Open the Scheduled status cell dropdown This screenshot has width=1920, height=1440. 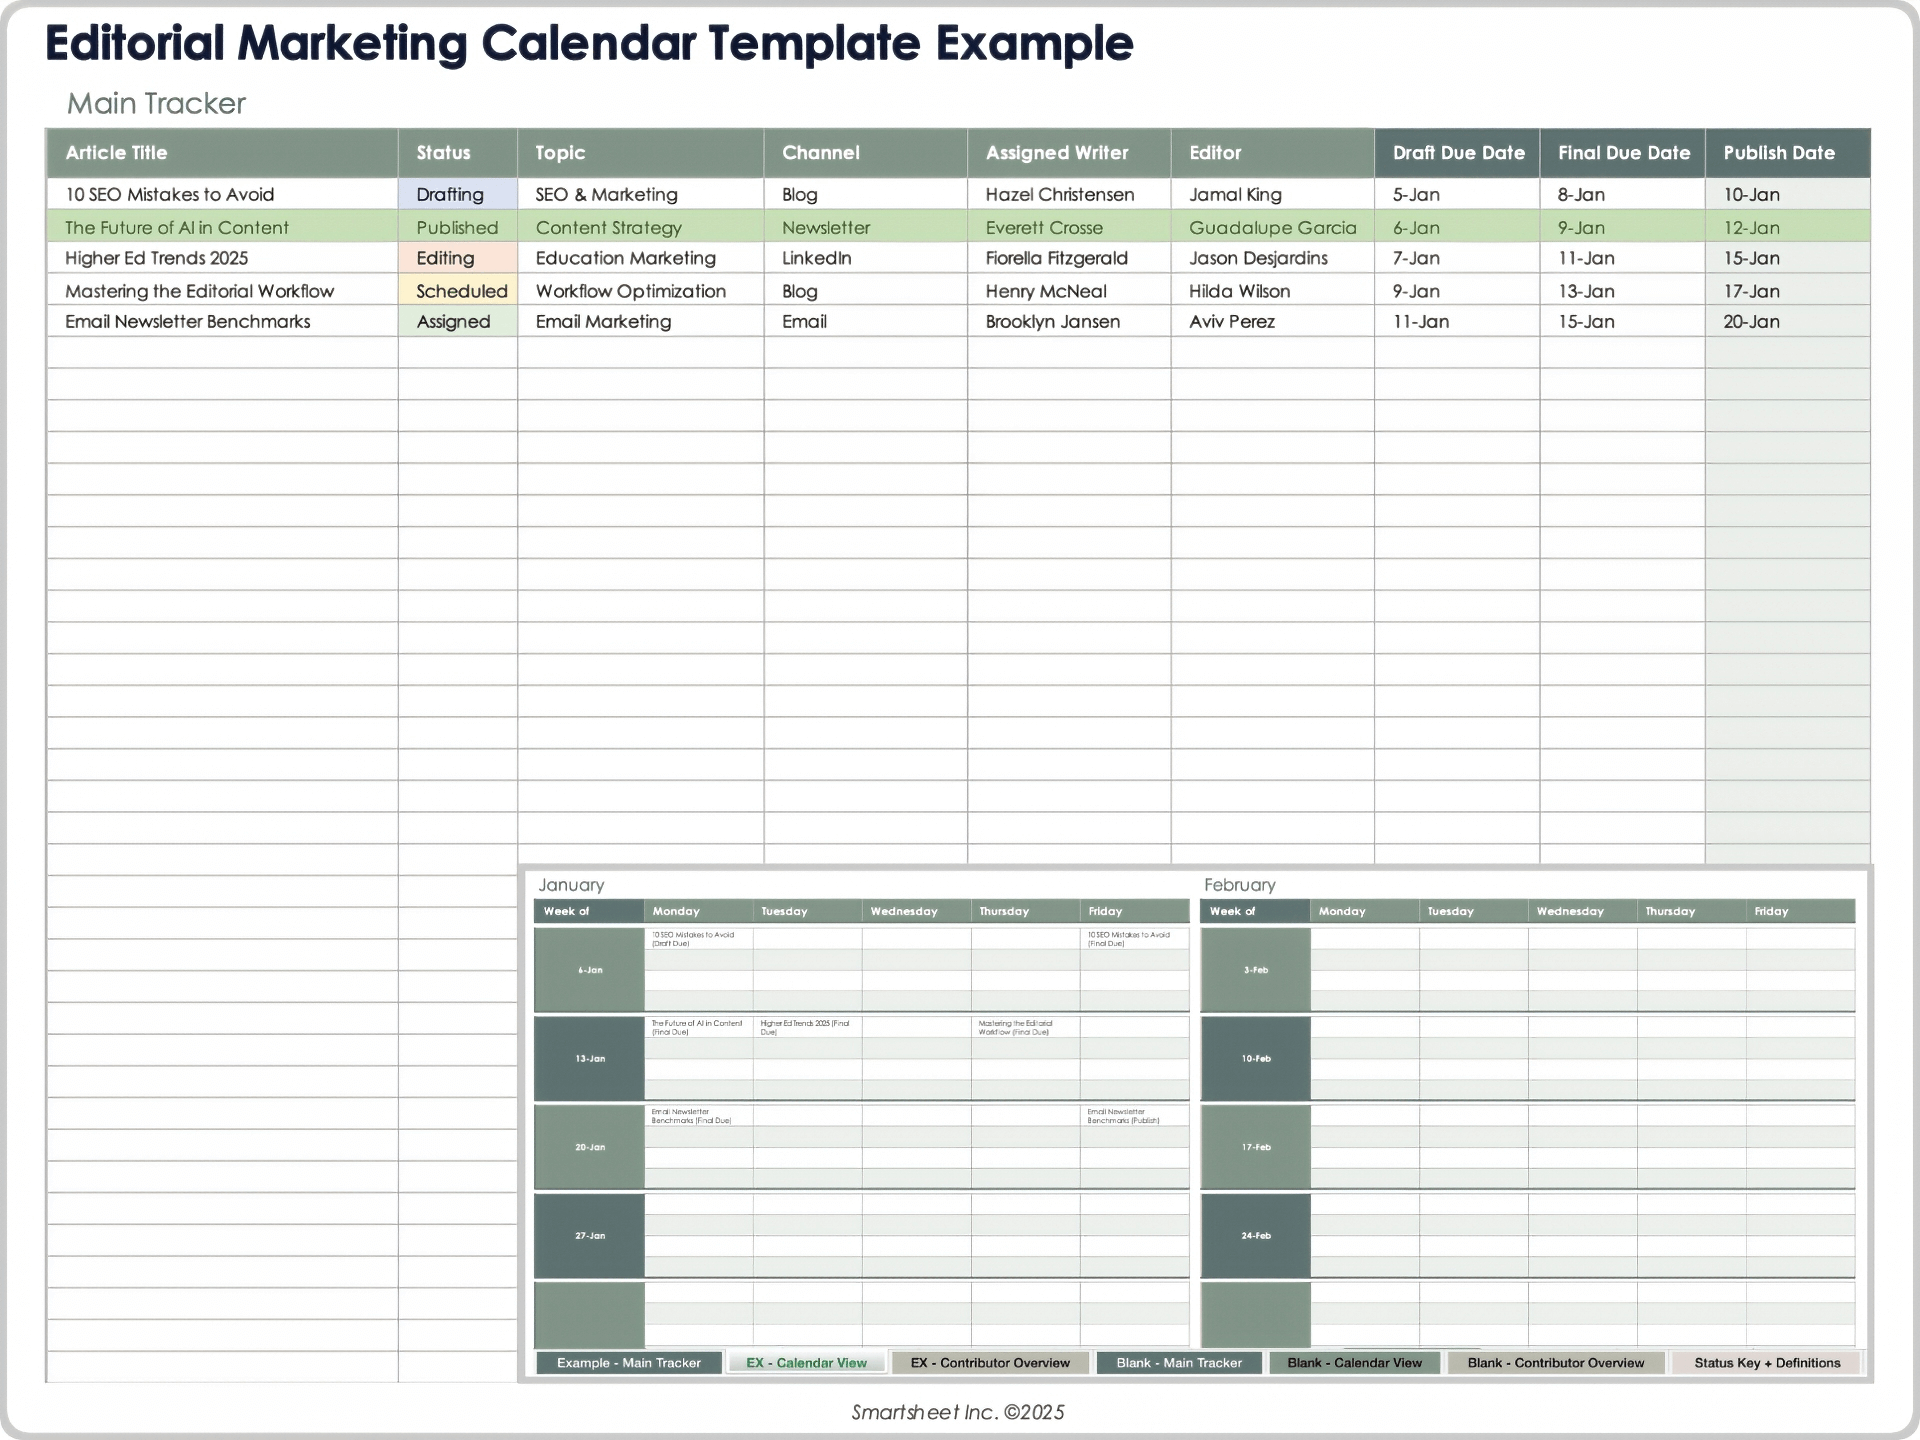pyautogui.click(x=456, y=291)
